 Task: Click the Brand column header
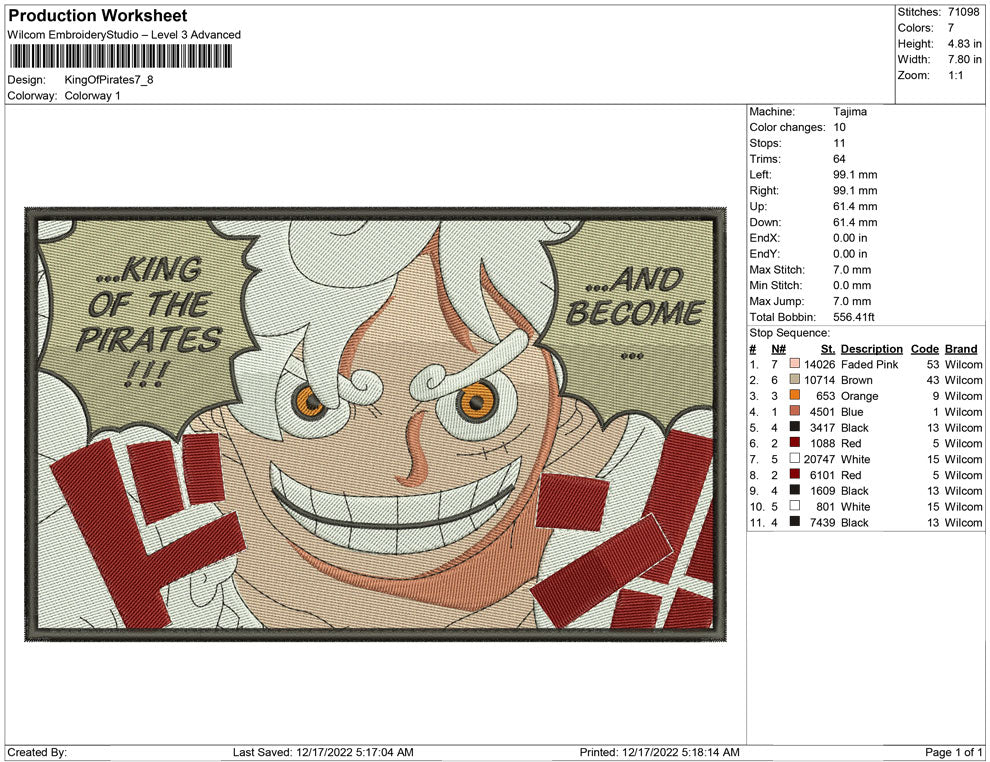tap(960, 348)
